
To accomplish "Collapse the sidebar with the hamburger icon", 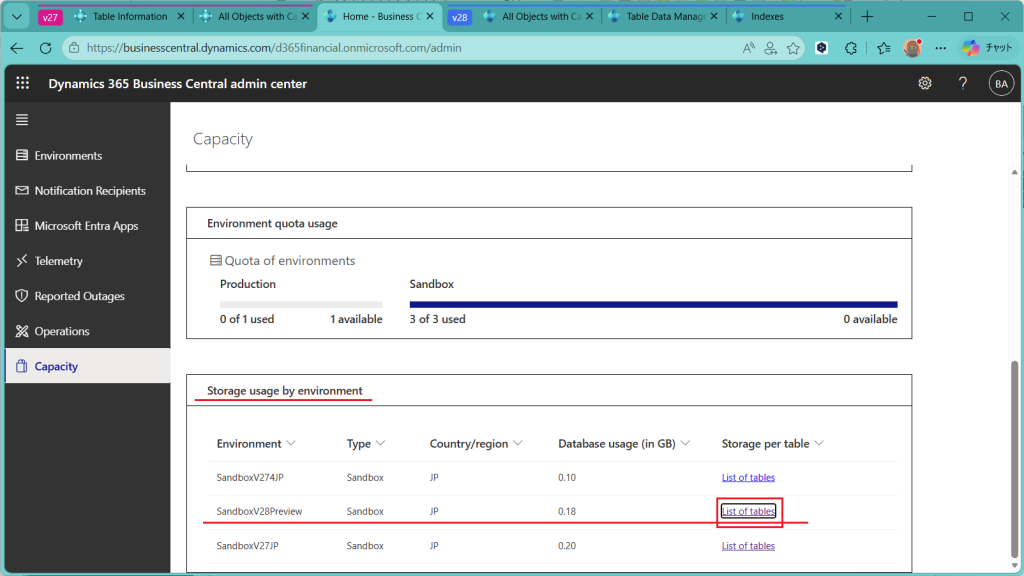I will [x=22, y=120].
